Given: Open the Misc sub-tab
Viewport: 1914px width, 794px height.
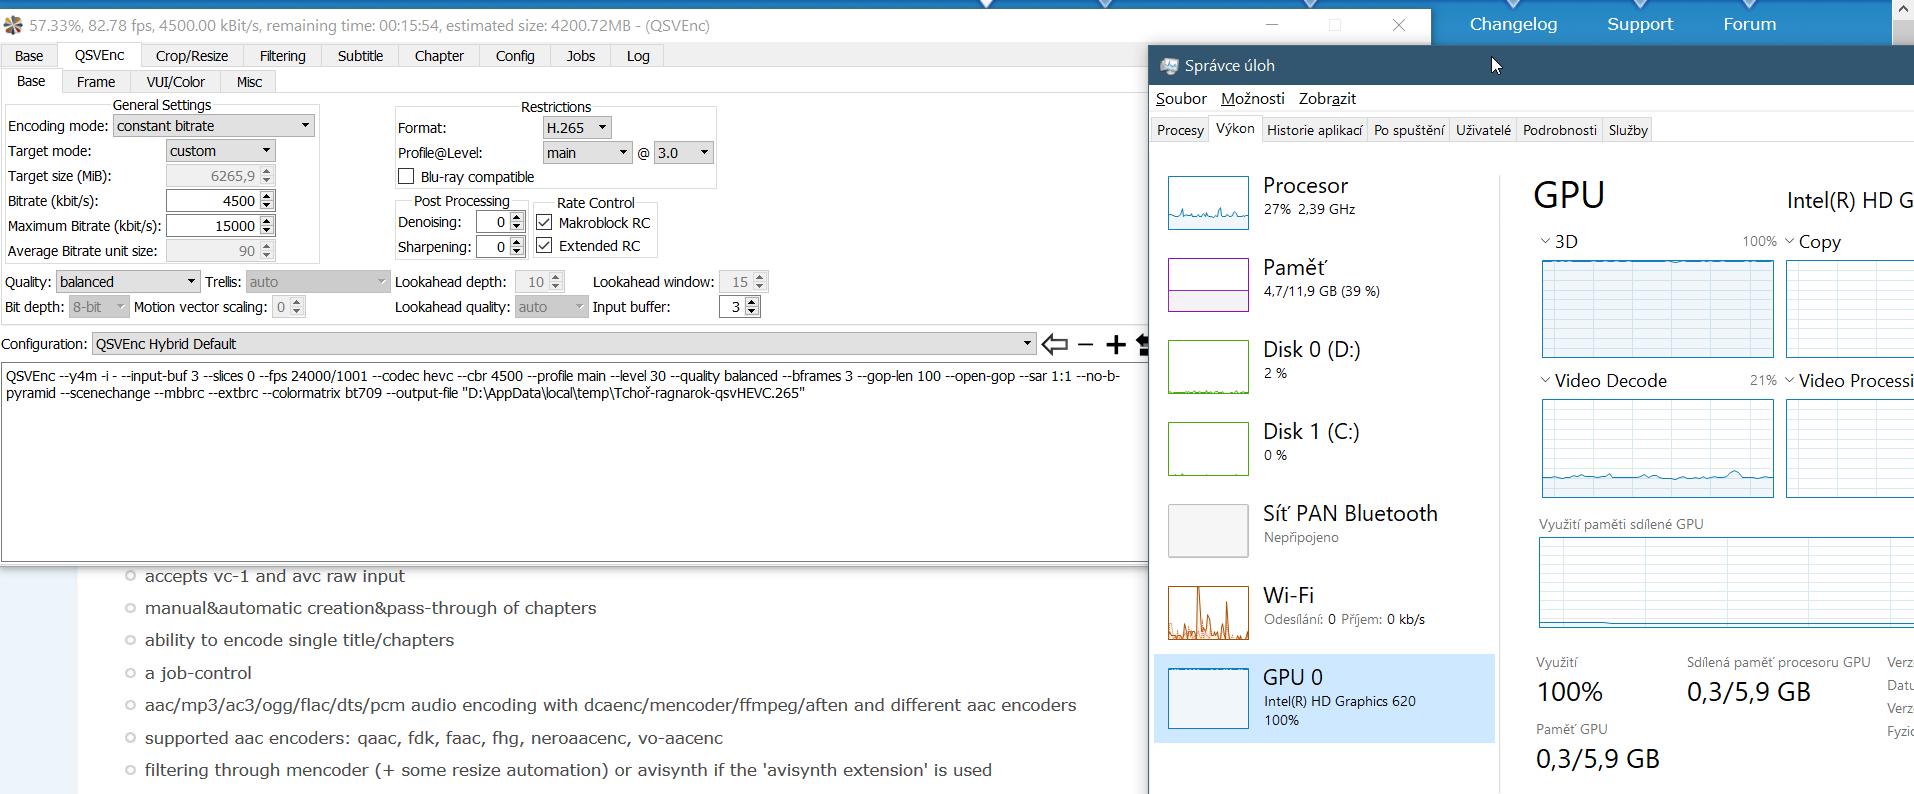Looking at the screenshot, I should click(249, 82).
